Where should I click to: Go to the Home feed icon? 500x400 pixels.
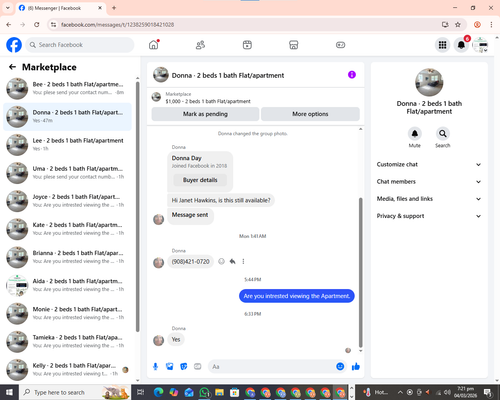154,45
